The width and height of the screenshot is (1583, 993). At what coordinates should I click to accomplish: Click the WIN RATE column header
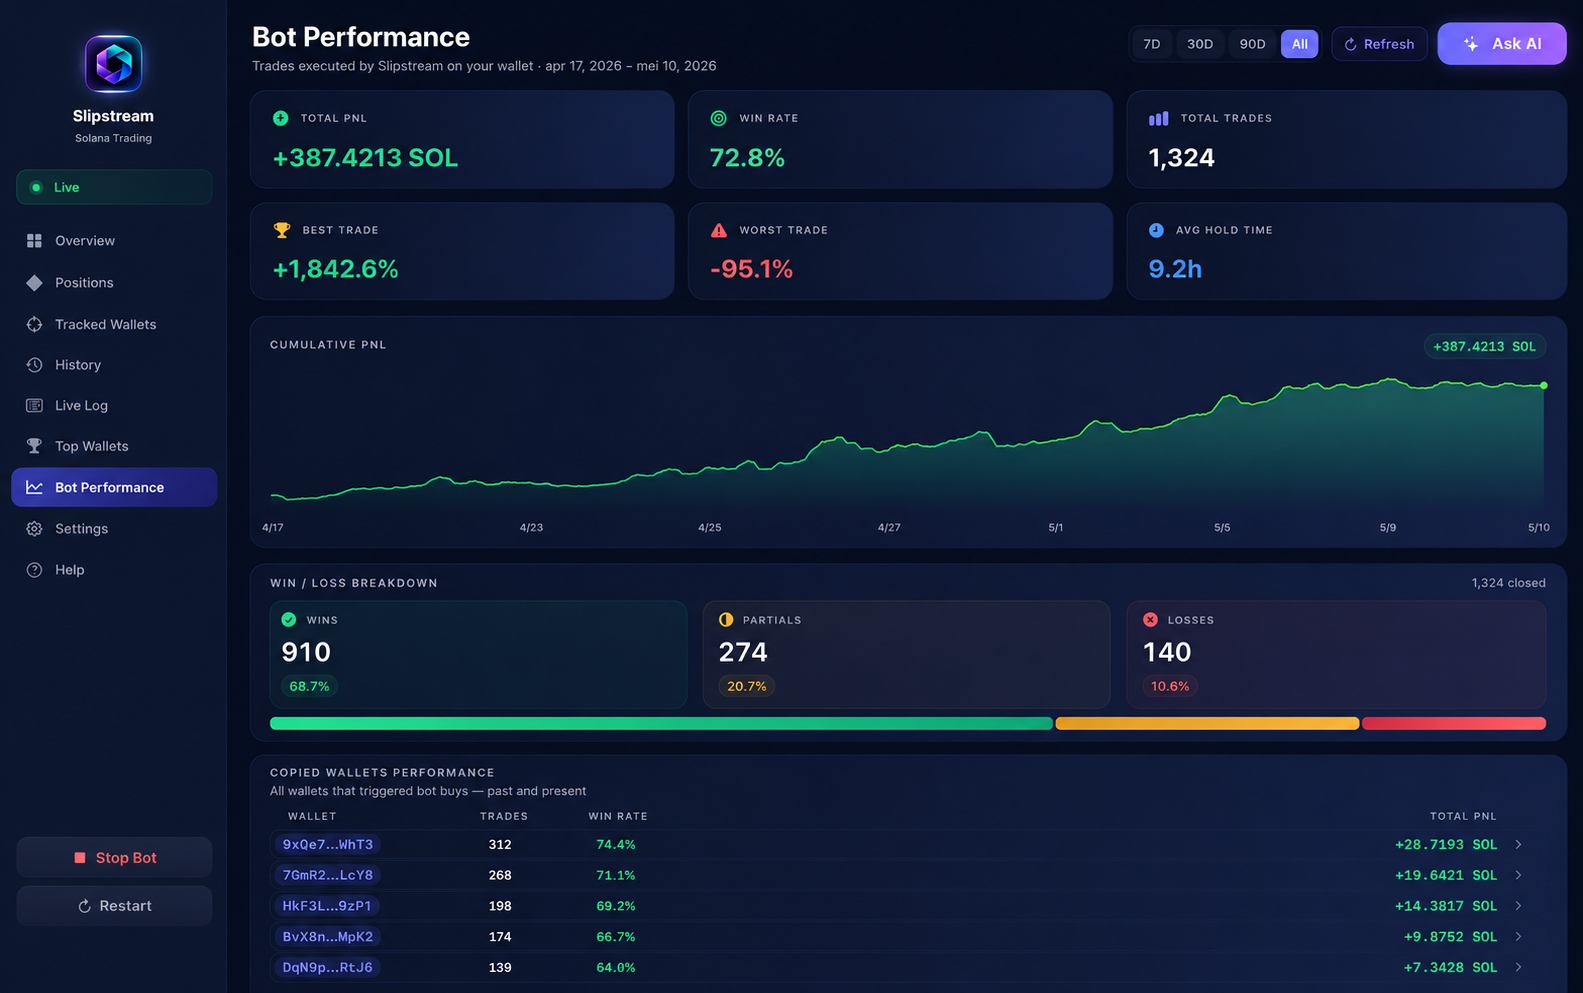[x=618, y=816]
